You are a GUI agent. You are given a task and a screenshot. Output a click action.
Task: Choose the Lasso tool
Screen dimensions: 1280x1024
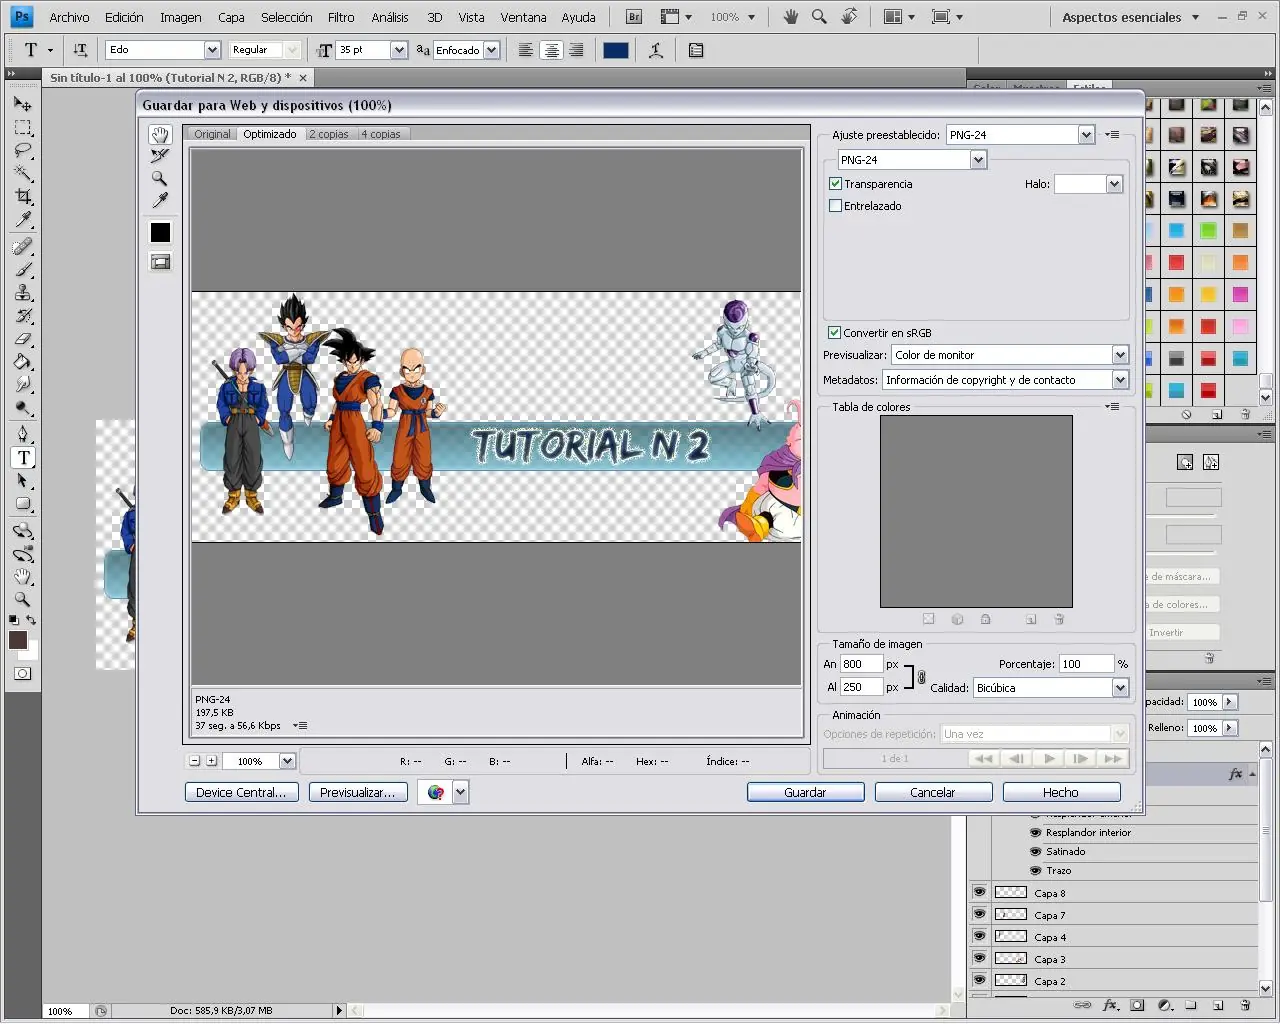coord(23,151)
